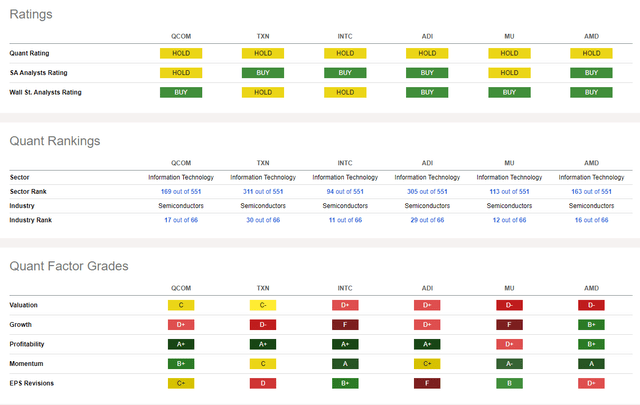Image resolution: width=640 pixels, height=405 pixels.
Task: Select AMD Profitability grade B+
Action: (591, 345)
